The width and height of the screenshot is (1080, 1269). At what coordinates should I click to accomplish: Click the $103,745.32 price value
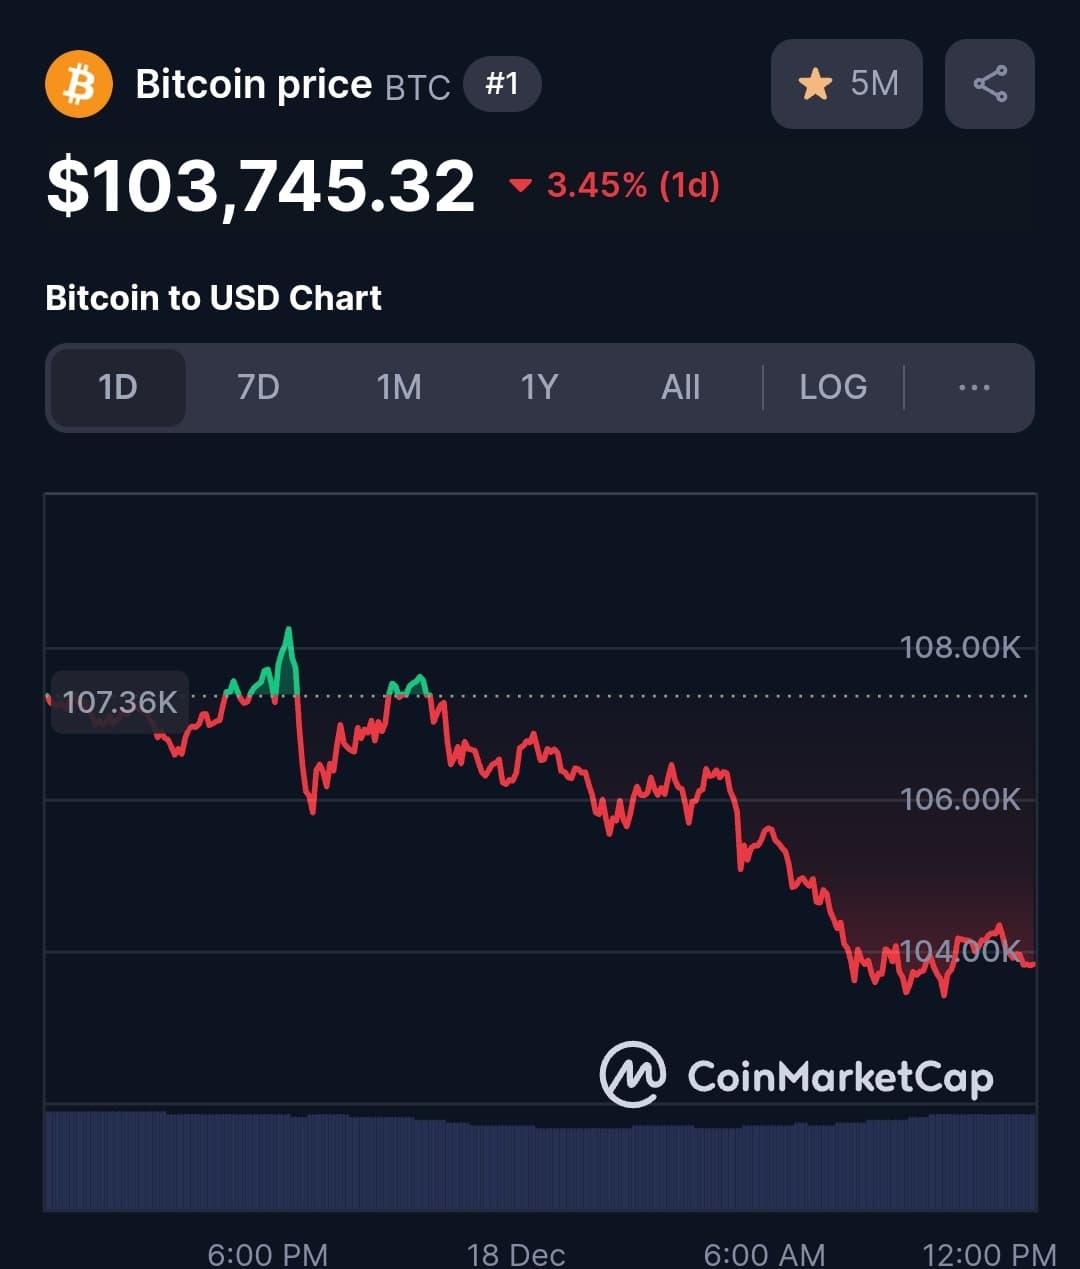click(261, 187)
